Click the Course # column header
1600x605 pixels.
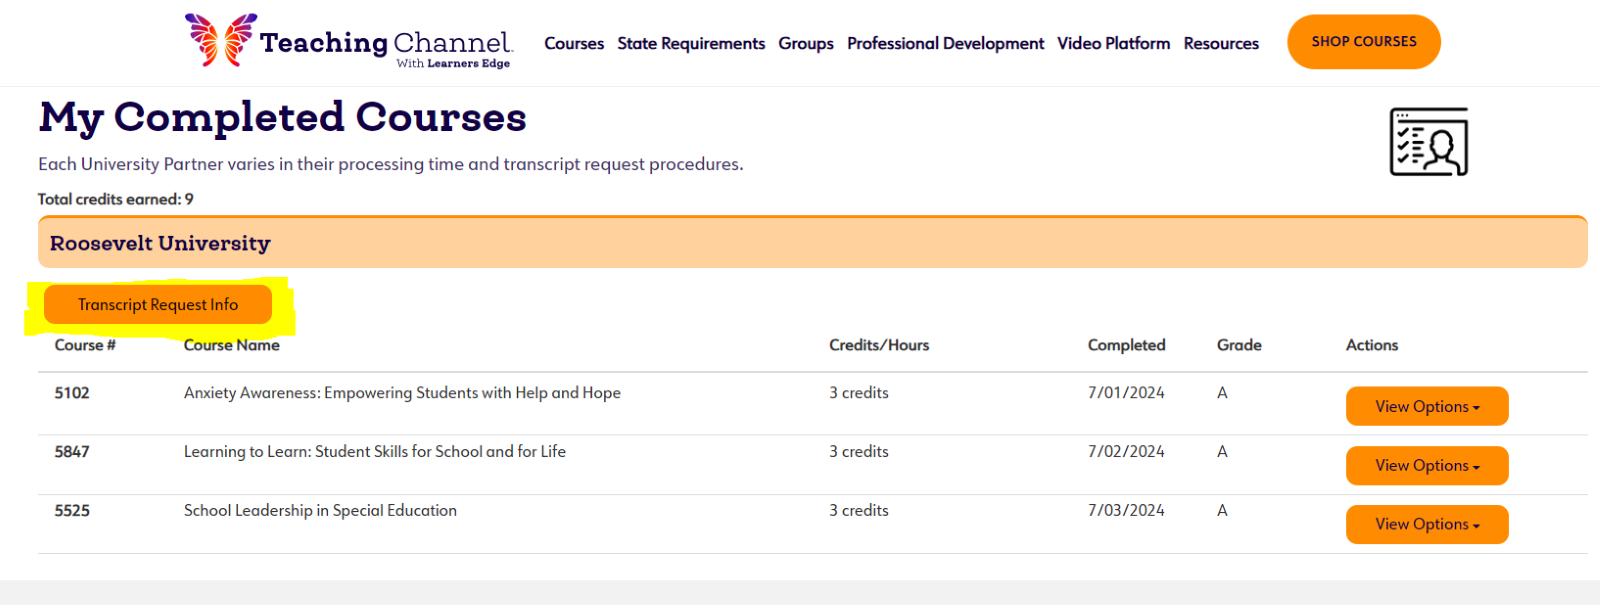[x=85, y=345]
